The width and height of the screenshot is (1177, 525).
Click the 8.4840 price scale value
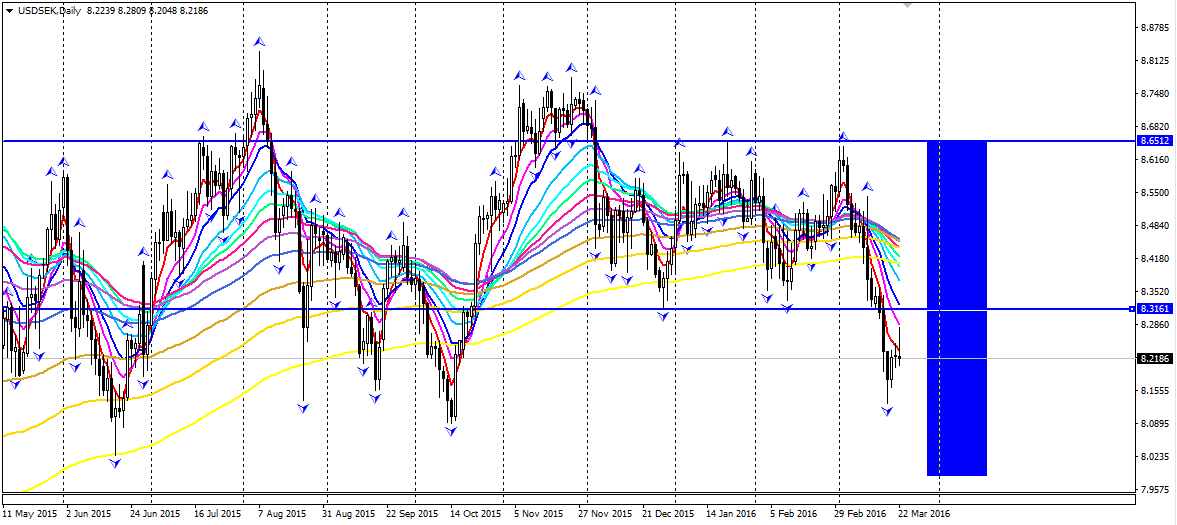[x=1154, y=225]
